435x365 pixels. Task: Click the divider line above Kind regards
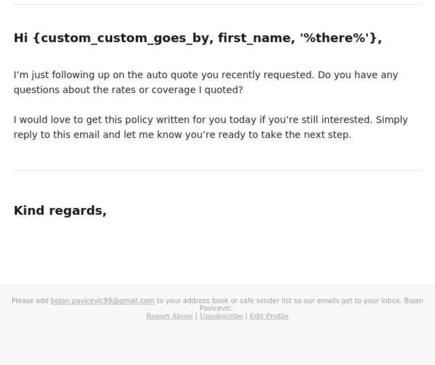pos(217,170)
